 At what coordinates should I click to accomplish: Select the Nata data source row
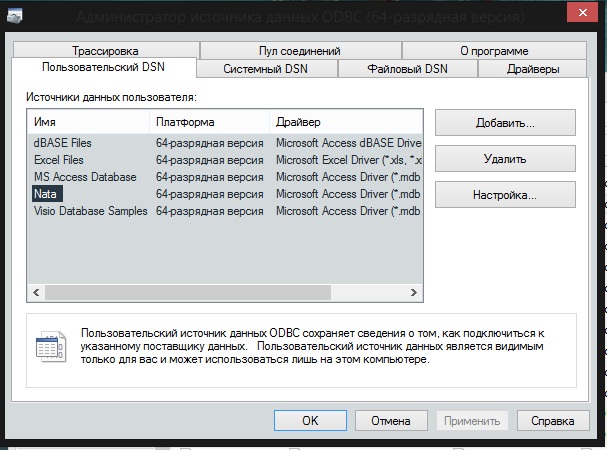[47, 194]
